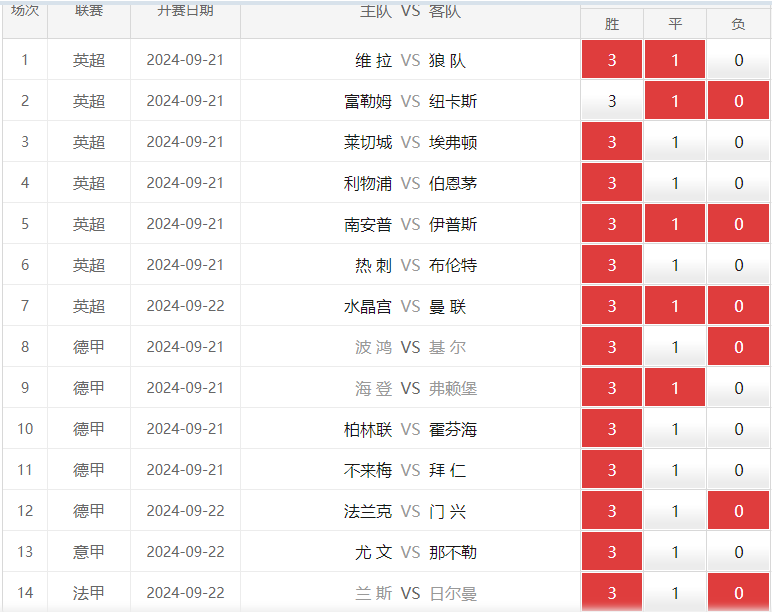Select loss 0 for 莱切城 VS 埃弗顿
772x612 pixels.
pos(738,142)
